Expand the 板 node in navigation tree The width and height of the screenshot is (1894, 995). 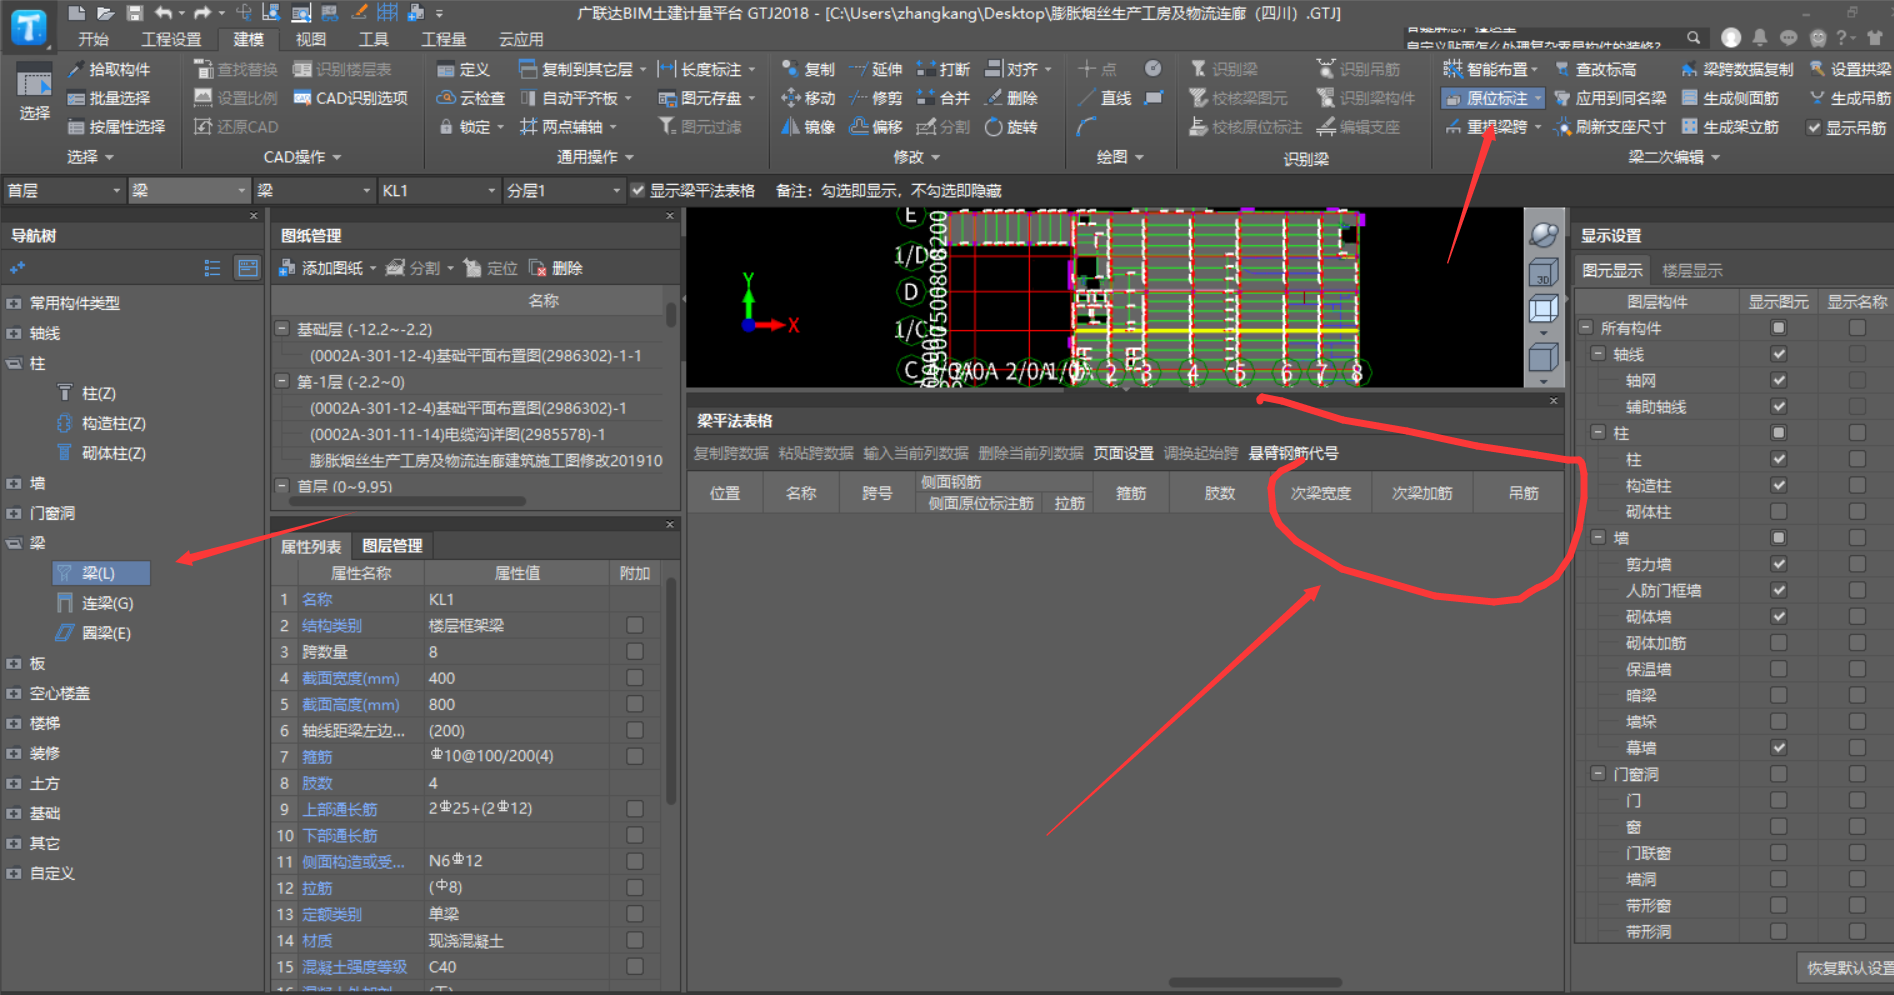pos(14,663)
